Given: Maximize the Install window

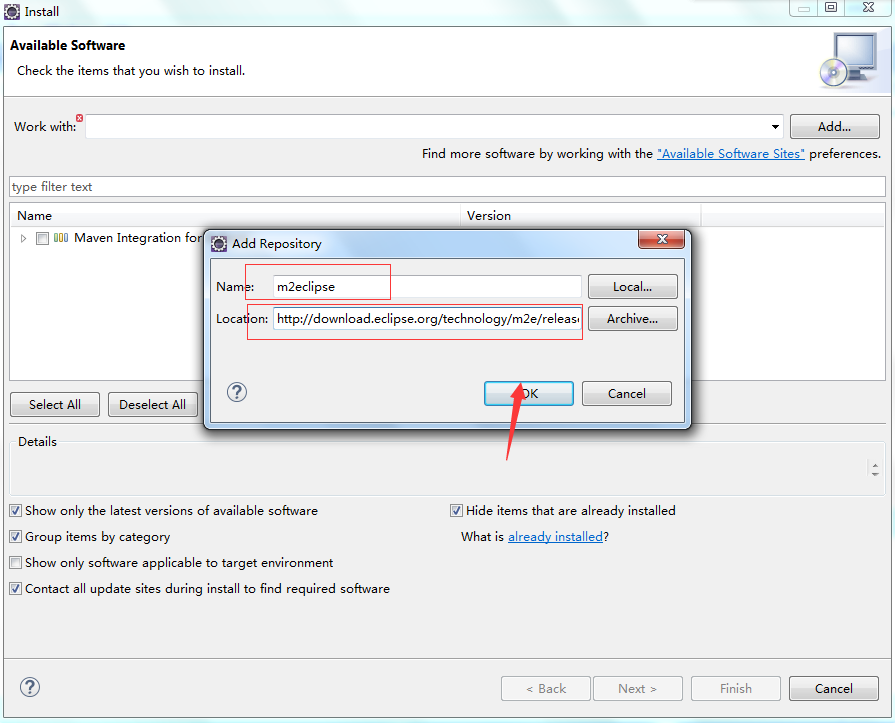Looking at the screenshot, I should pos(831,7).
